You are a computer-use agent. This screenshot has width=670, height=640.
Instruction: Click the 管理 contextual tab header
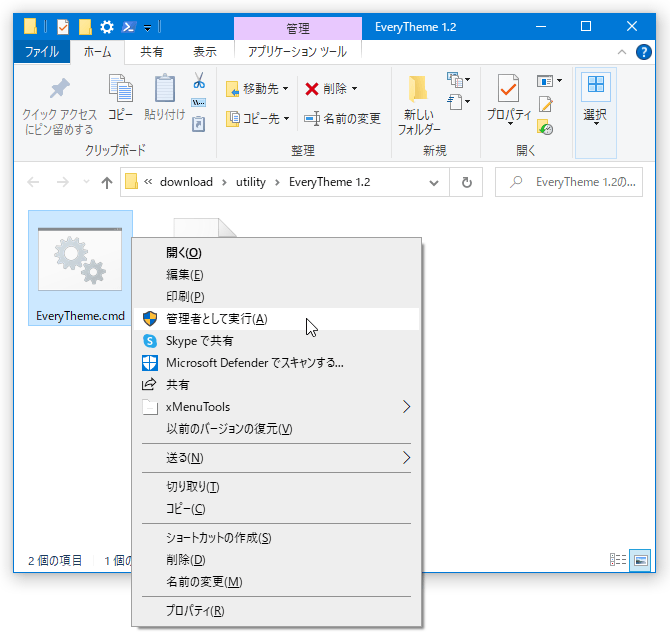click(x=298, y=28)
